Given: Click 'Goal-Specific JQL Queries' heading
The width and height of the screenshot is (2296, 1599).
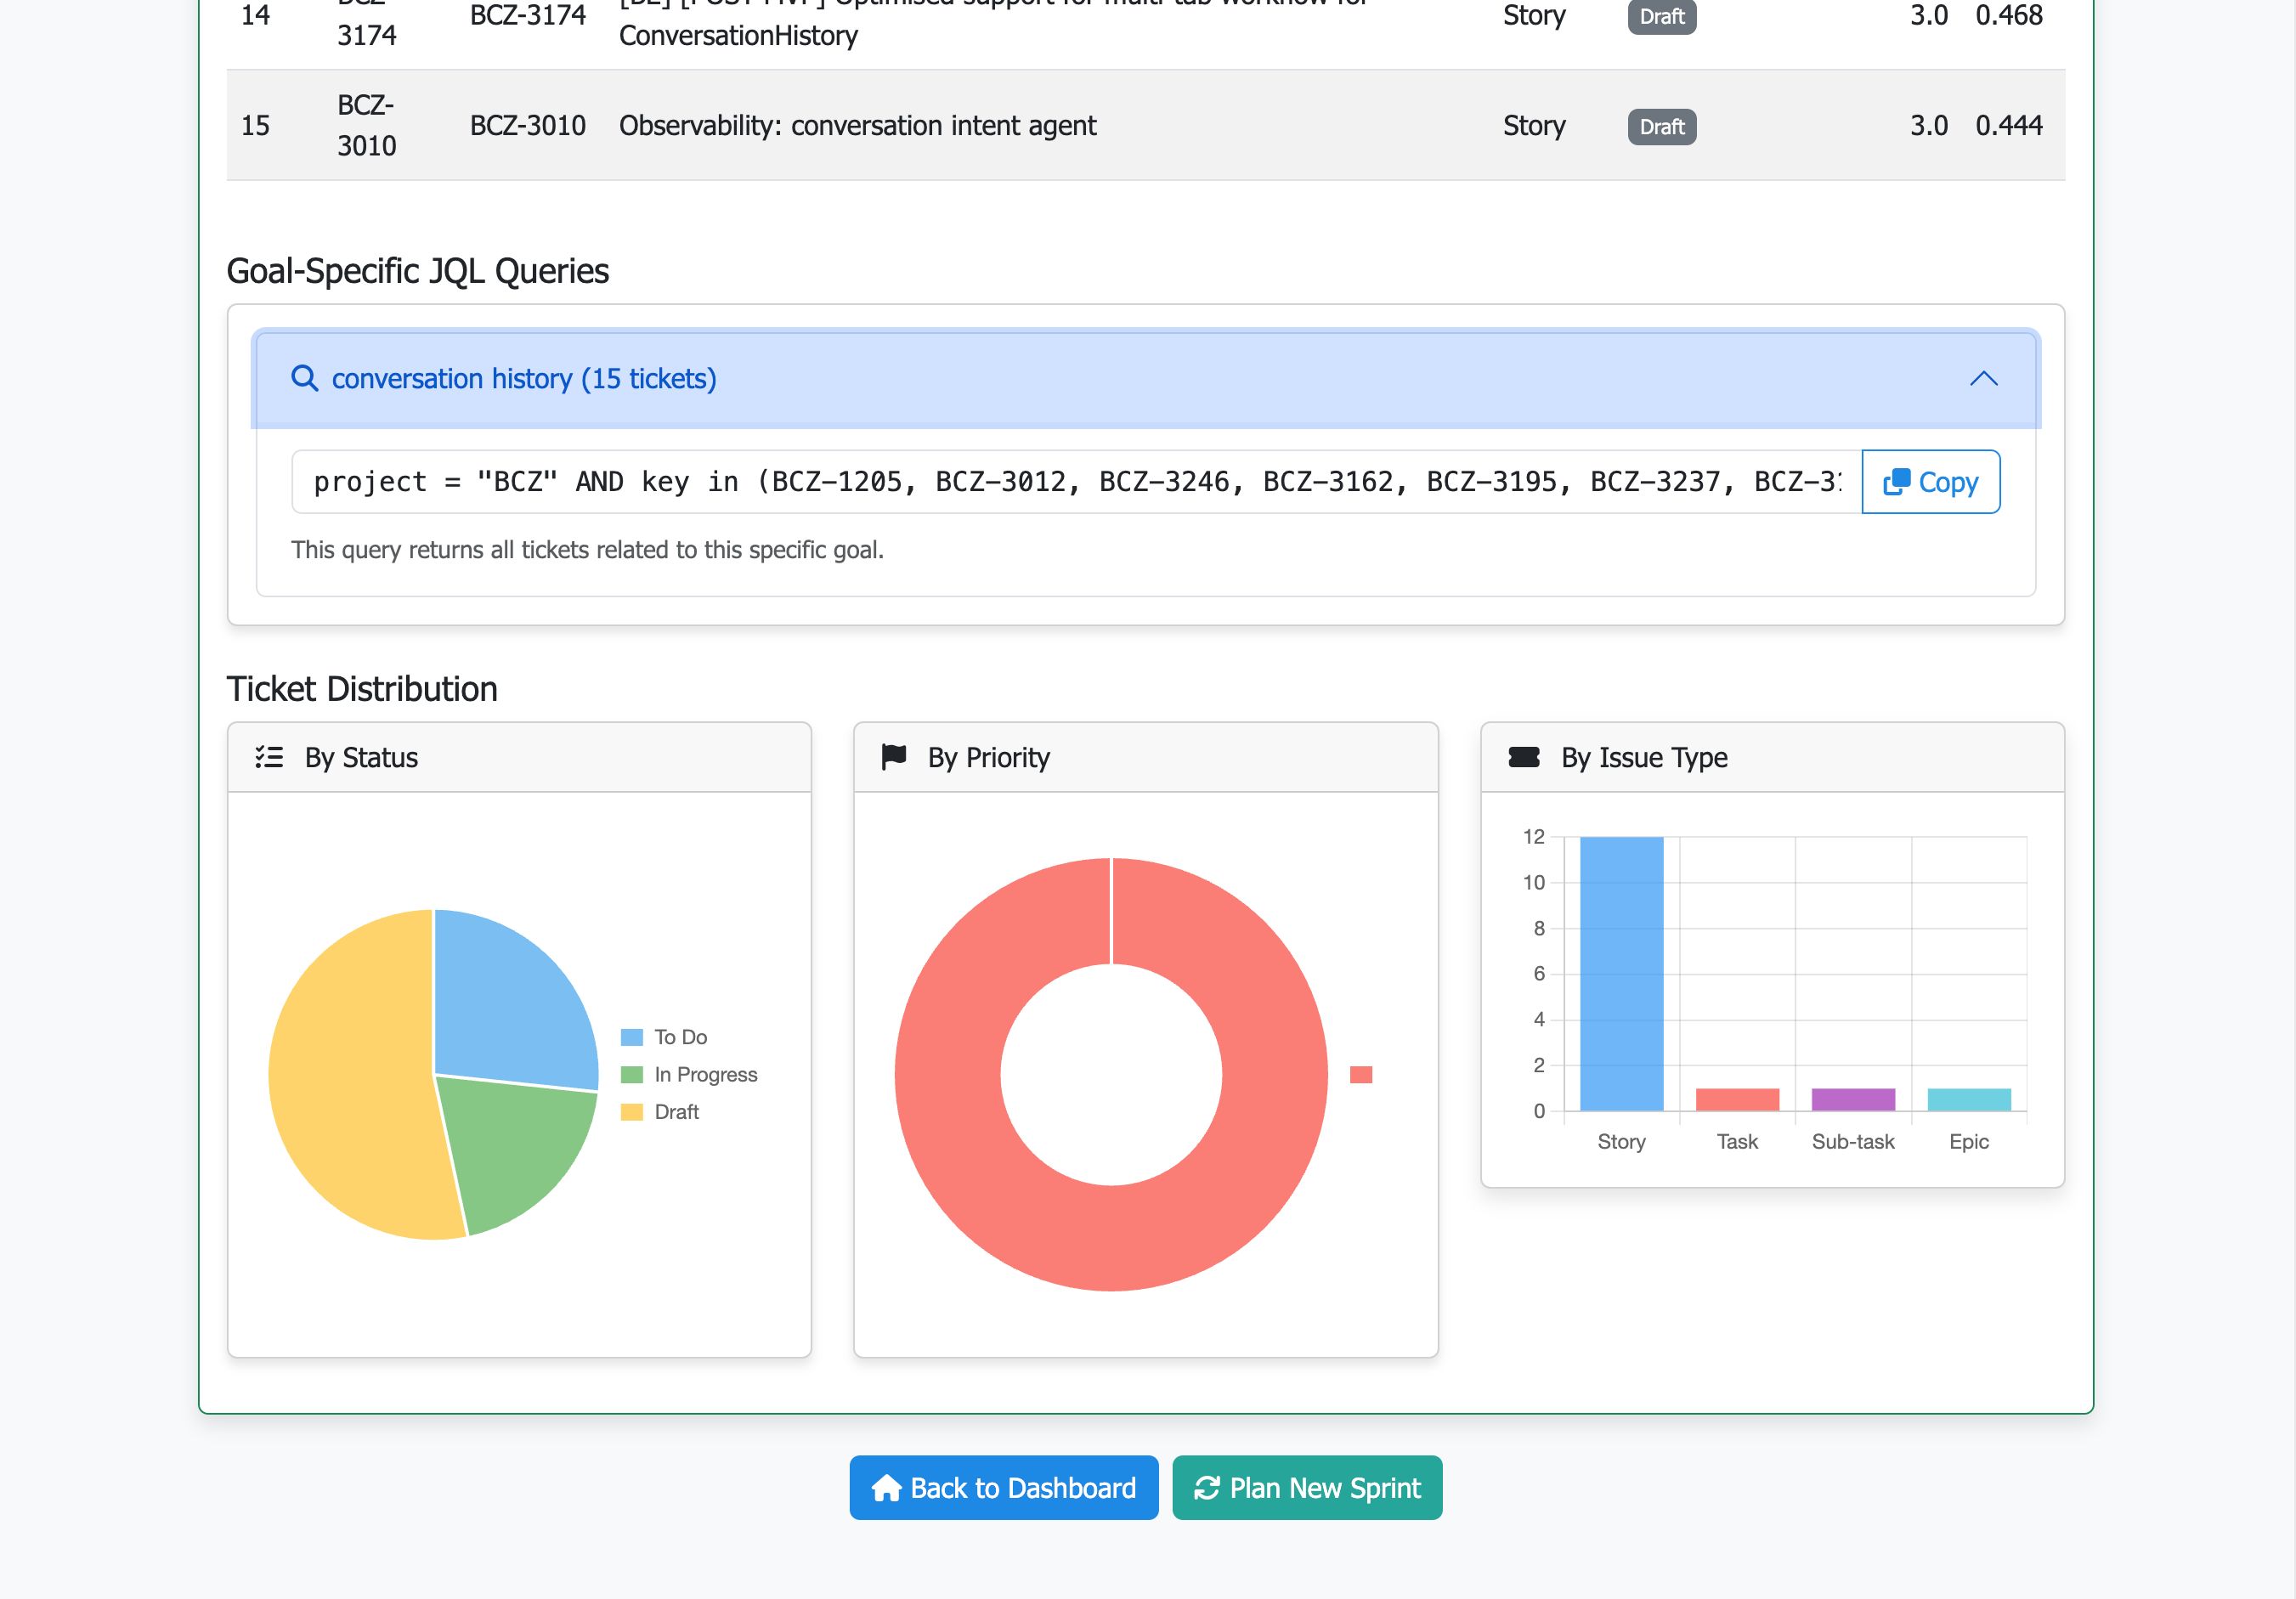Looking at the screenshot, I should tap(417, 271).
